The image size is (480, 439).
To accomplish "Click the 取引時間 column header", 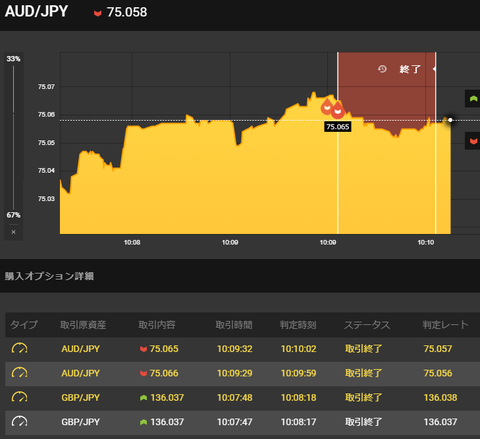I will coord(234,325).
